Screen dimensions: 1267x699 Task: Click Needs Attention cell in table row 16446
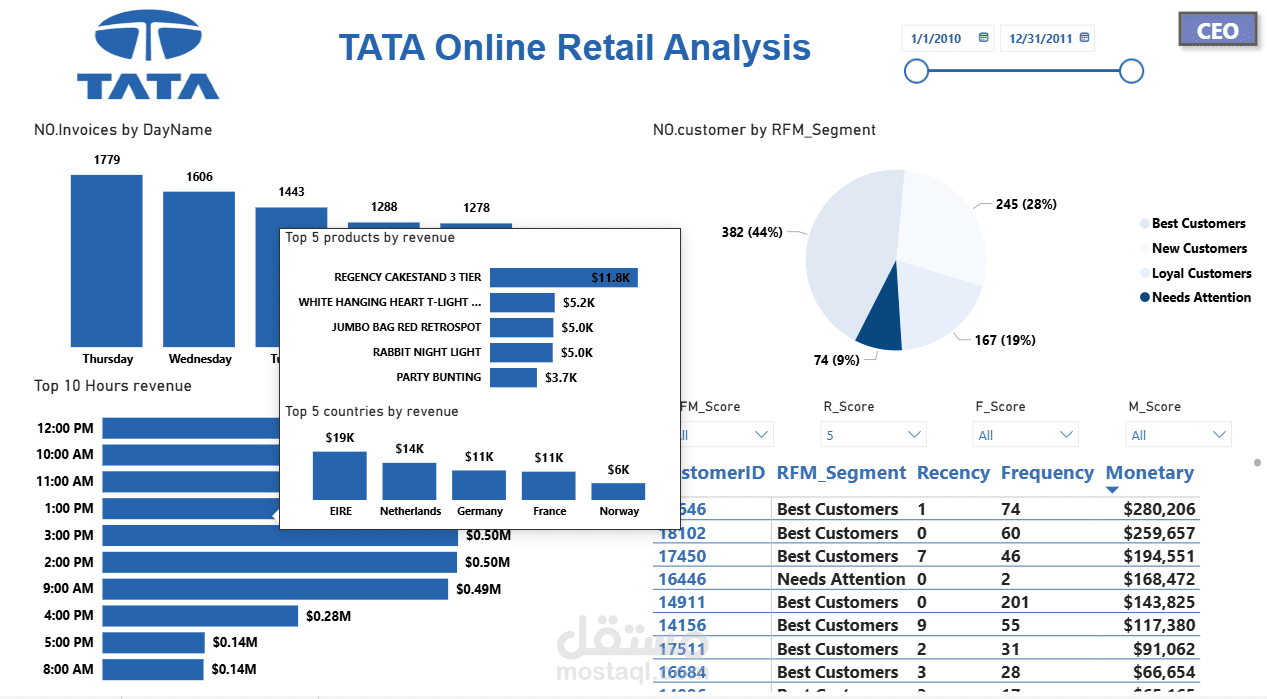pos(841,579)
